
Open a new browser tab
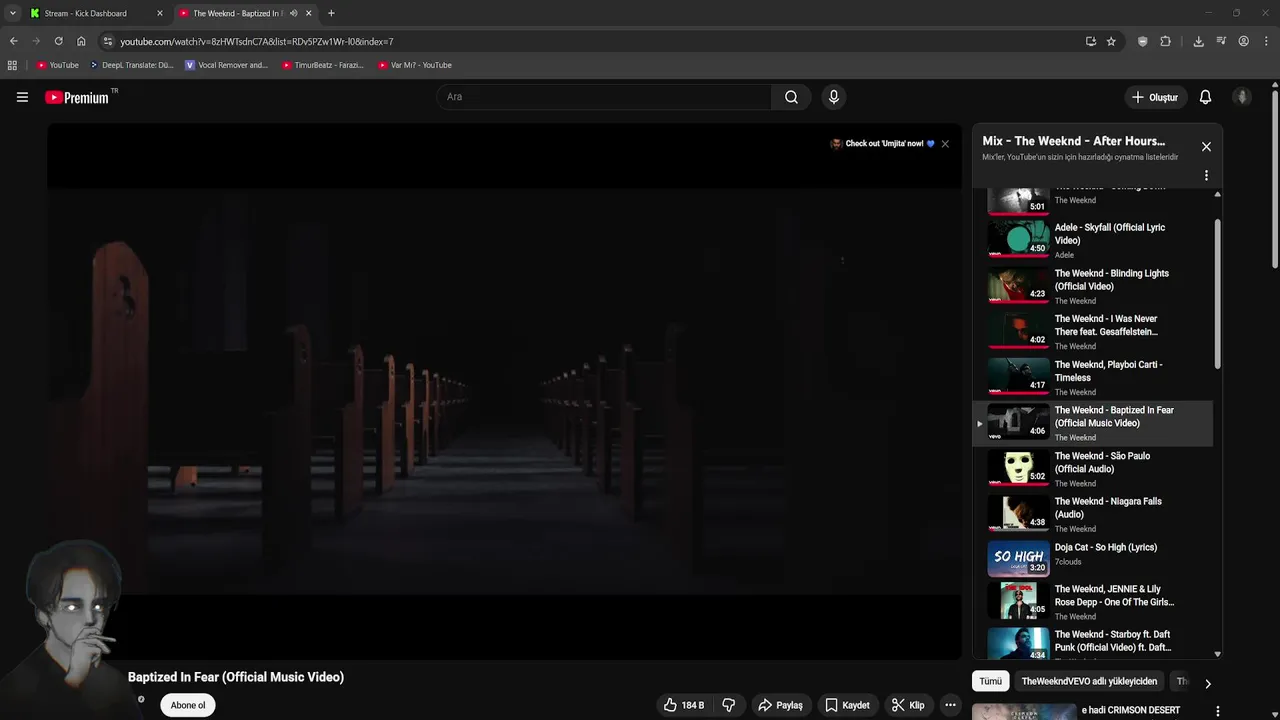click(x=331, y=13)
